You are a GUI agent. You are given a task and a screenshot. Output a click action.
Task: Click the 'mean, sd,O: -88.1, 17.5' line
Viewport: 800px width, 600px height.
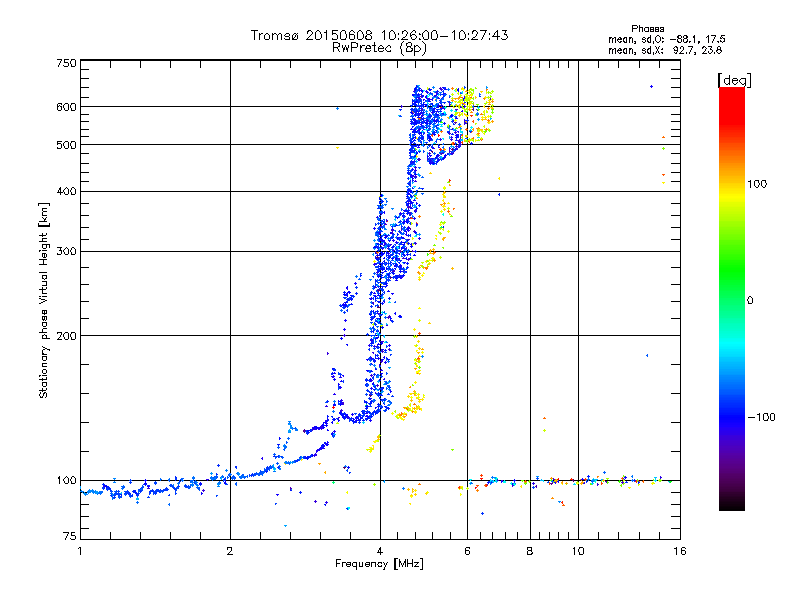pyautogui.click(x=666, y=39)
